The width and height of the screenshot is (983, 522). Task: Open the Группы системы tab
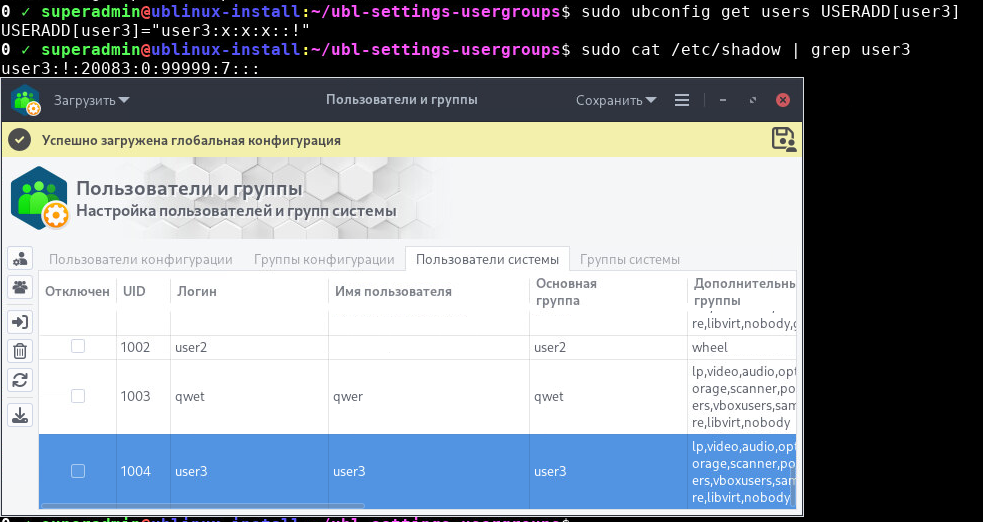[630, 259]
